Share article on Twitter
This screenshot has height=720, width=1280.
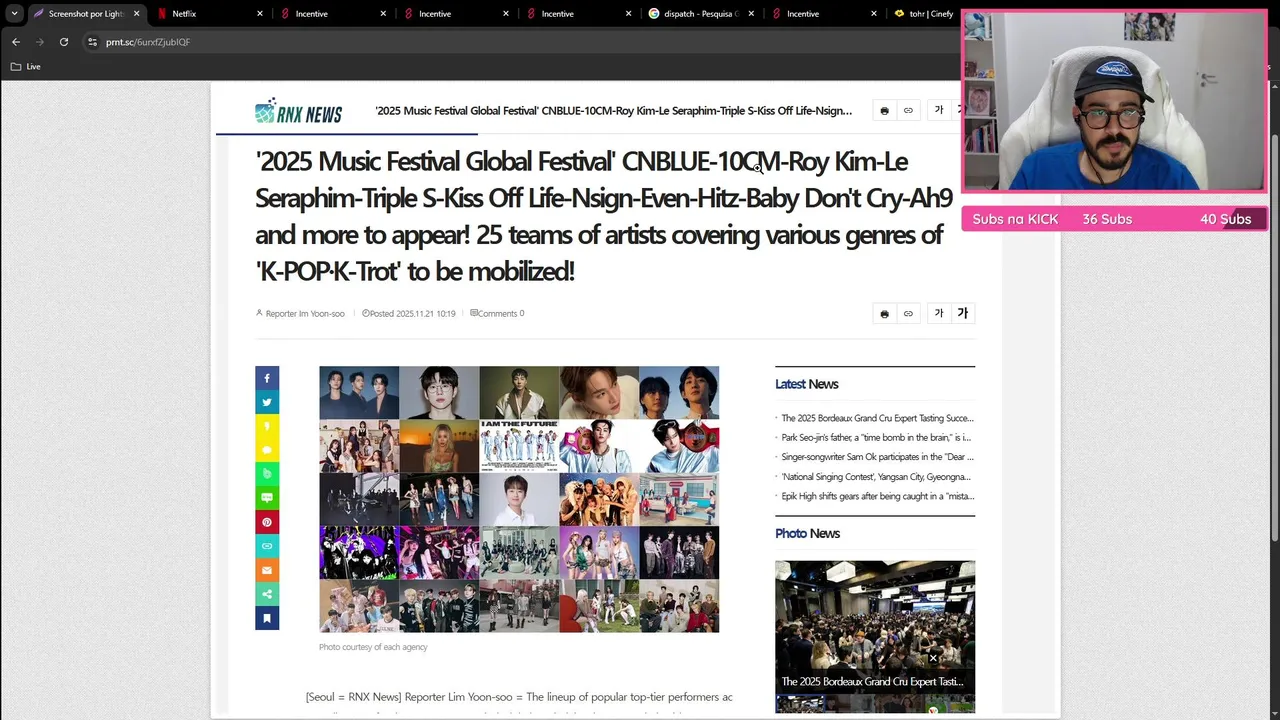coord(267,402)
